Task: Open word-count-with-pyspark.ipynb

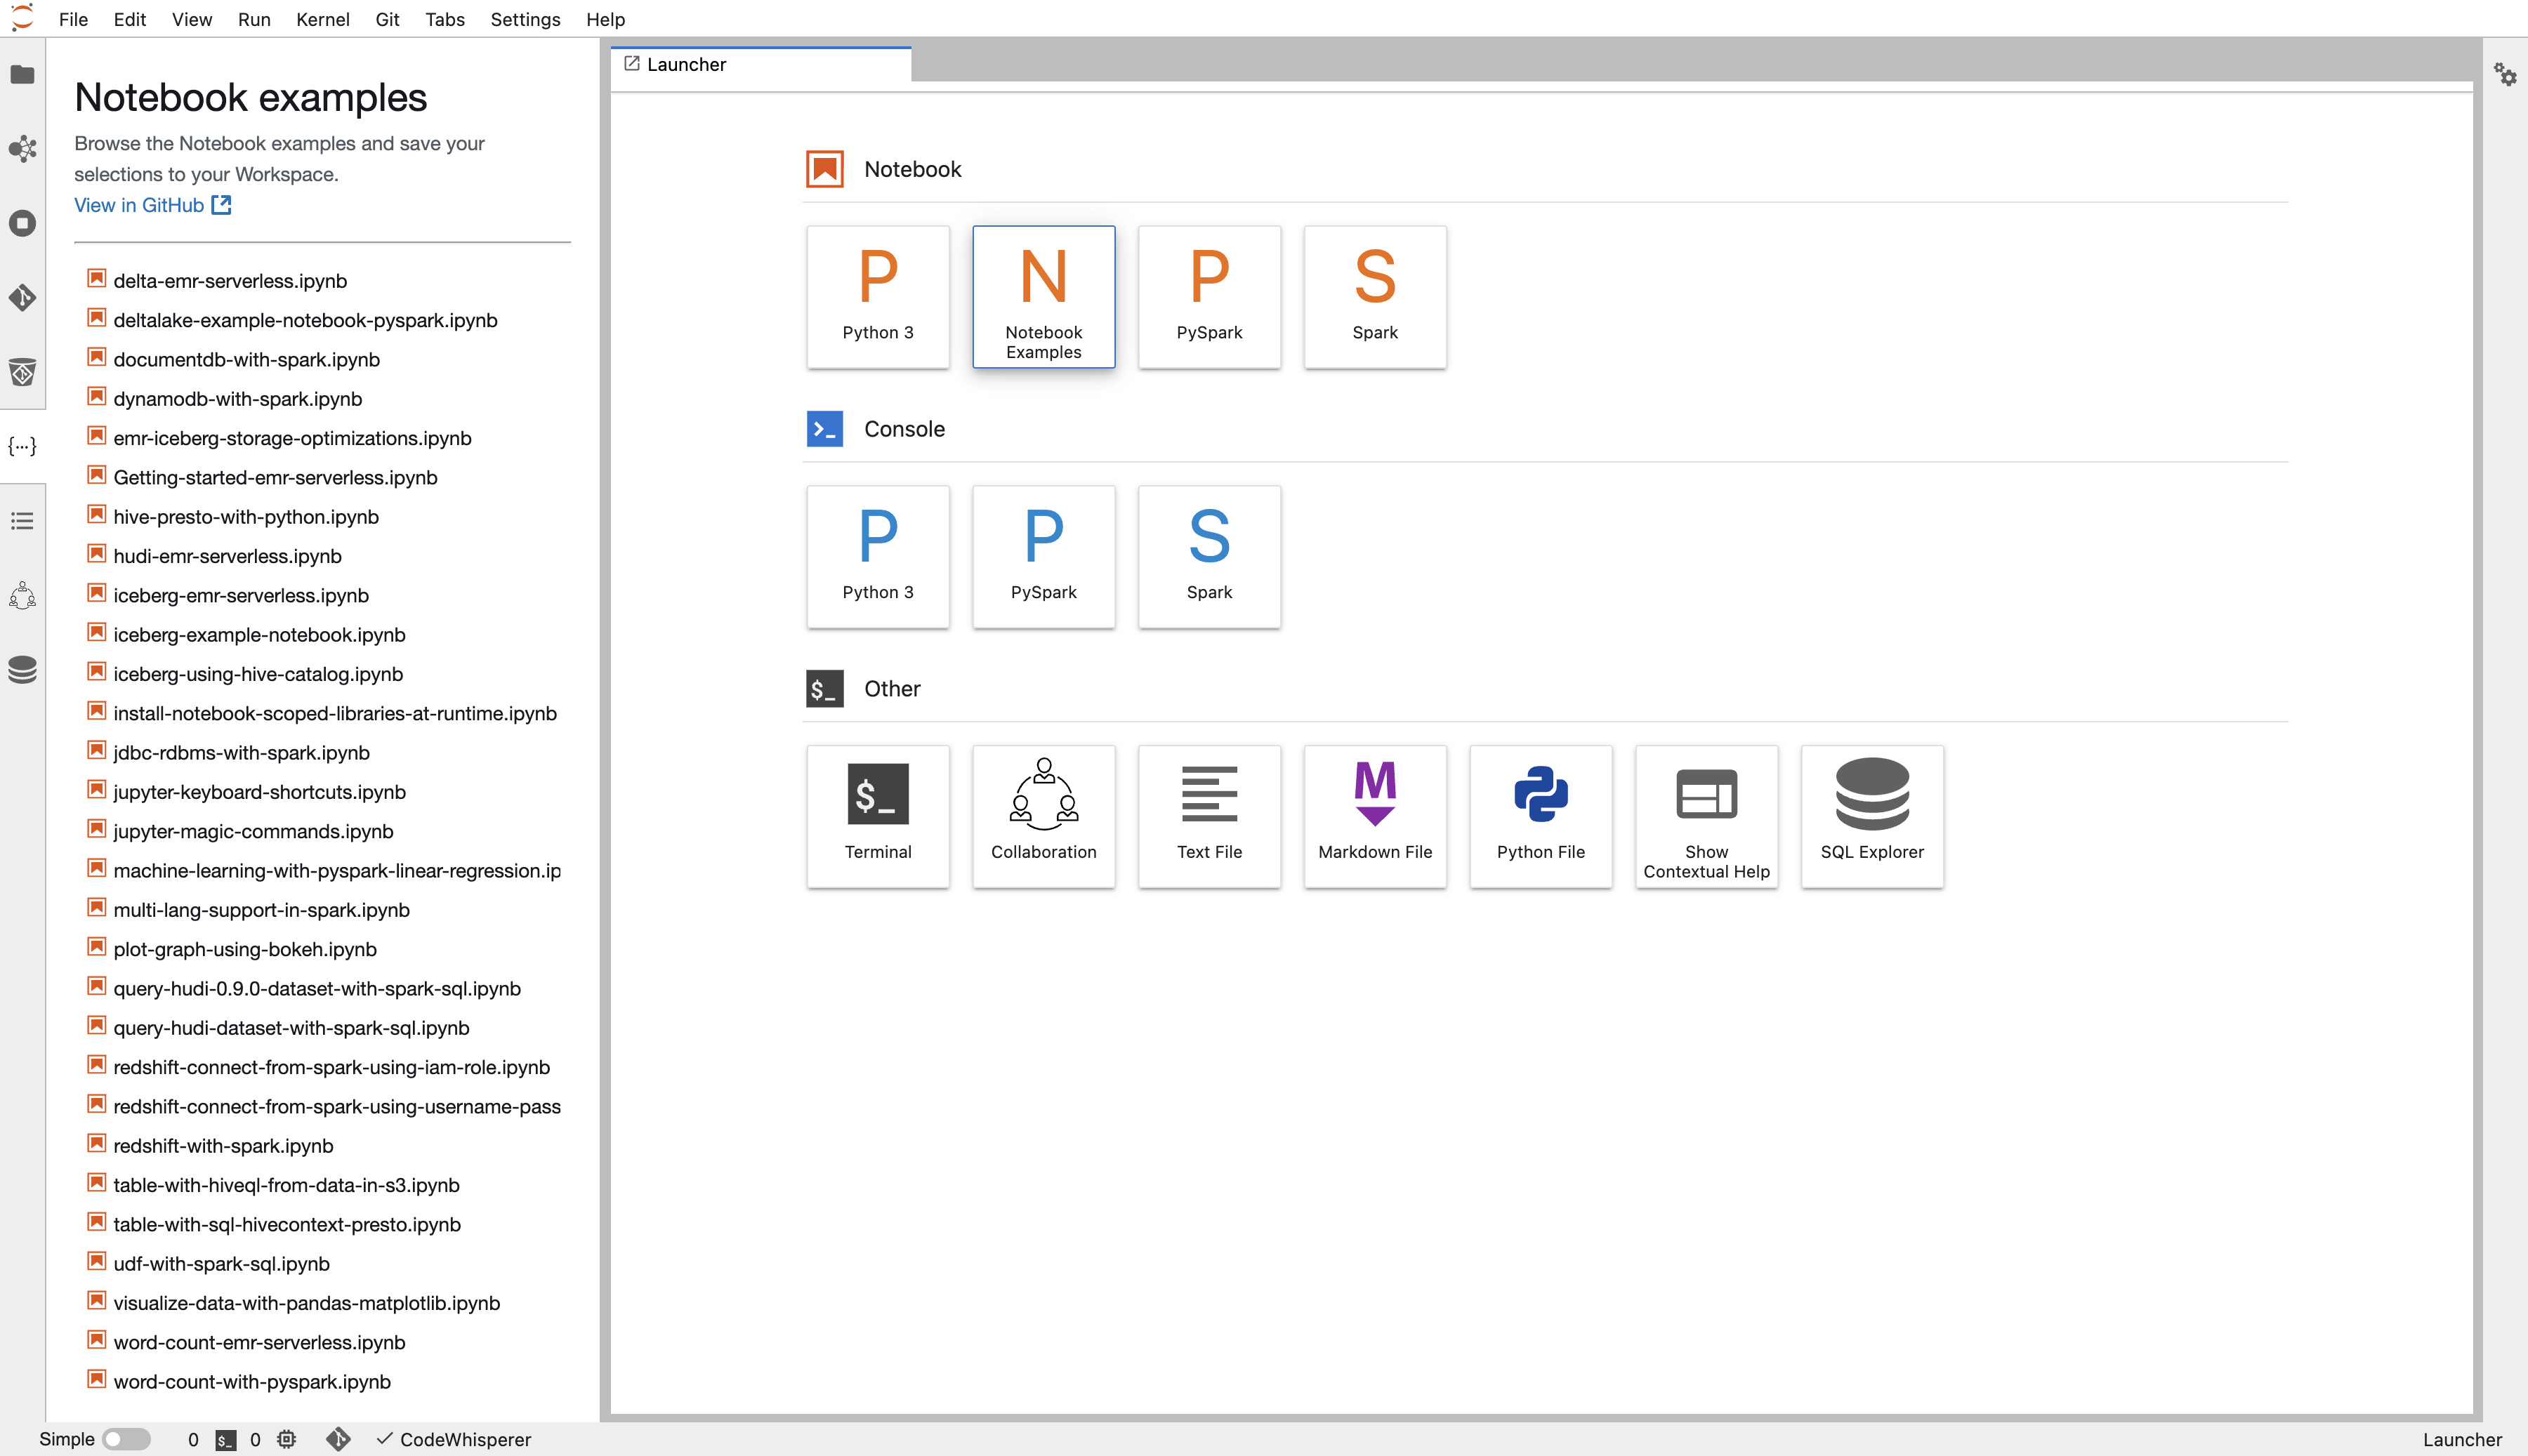Action: pos(252,1382)
